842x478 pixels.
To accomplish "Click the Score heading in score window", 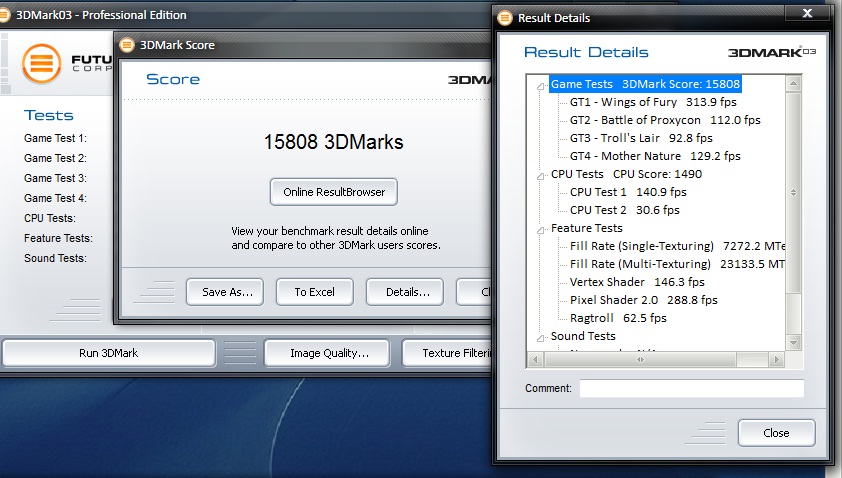I will click(x=173, y=79).
